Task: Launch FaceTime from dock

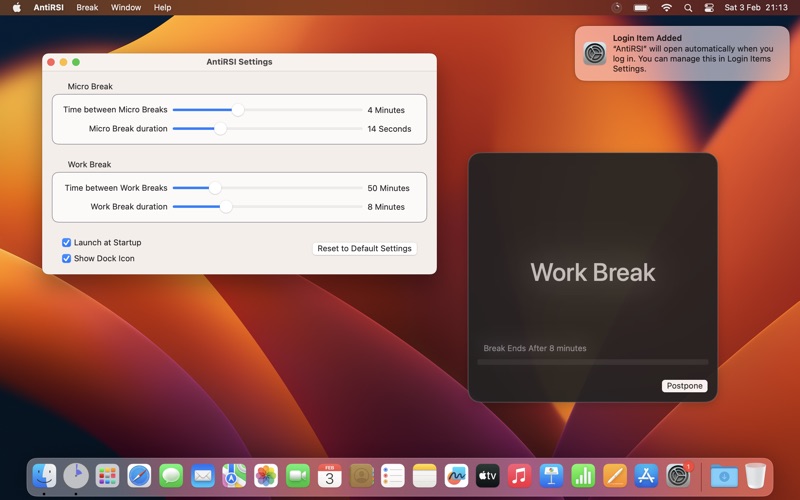Action: click(x=298, y=476)
